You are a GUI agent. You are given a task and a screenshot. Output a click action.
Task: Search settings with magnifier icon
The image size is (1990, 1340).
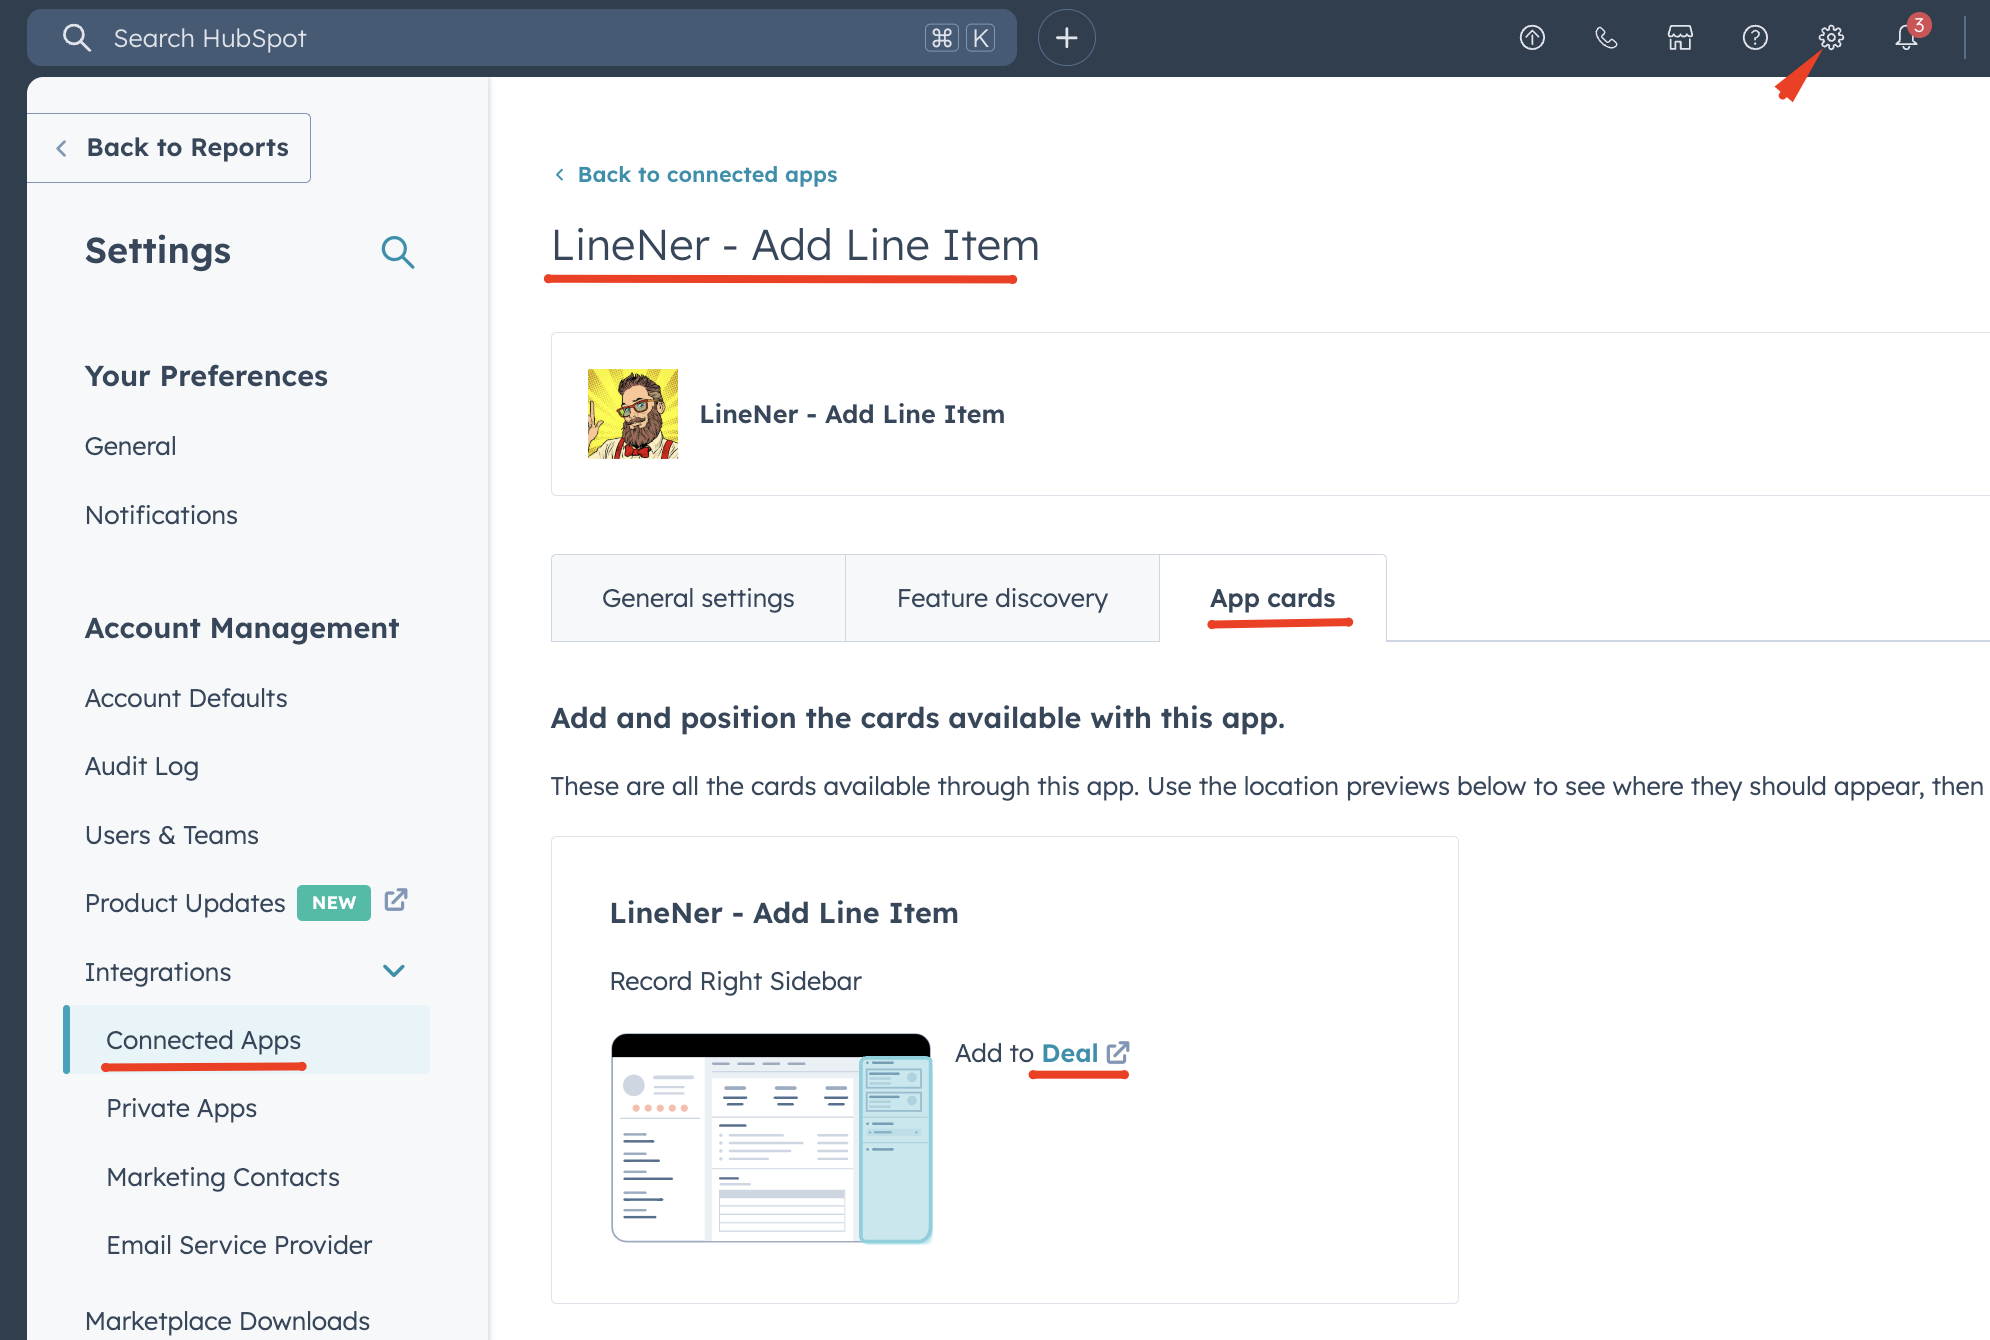398,252
